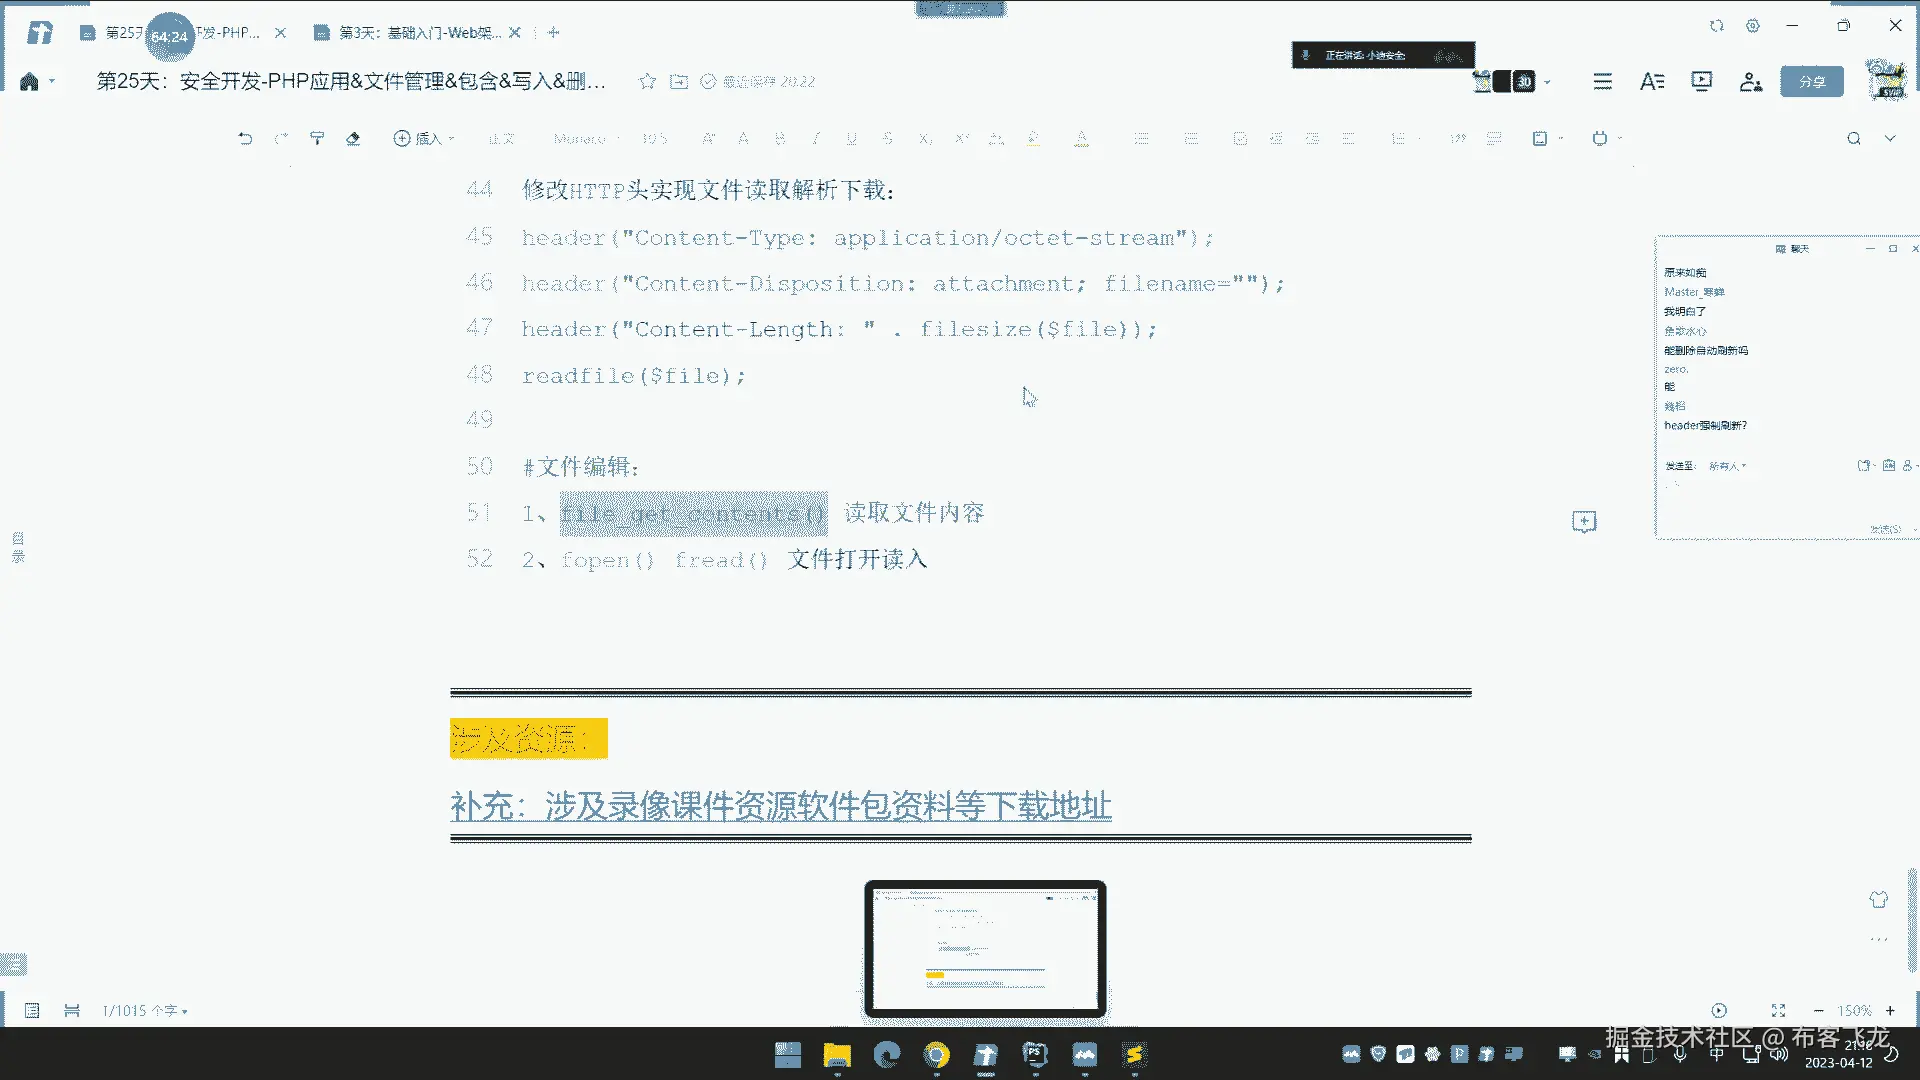Screen dimensions: 1920x1080
Task: Open the 补充 download address link
Action: pyautogui.click(x=780, y=806)
